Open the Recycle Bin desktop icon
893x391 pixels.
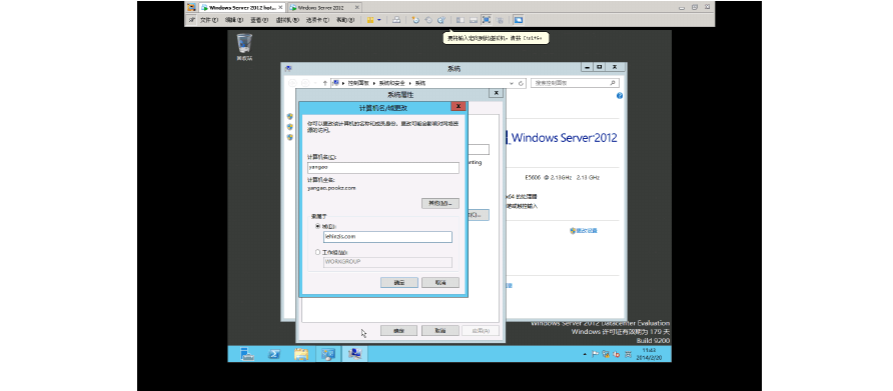(244, 47)
